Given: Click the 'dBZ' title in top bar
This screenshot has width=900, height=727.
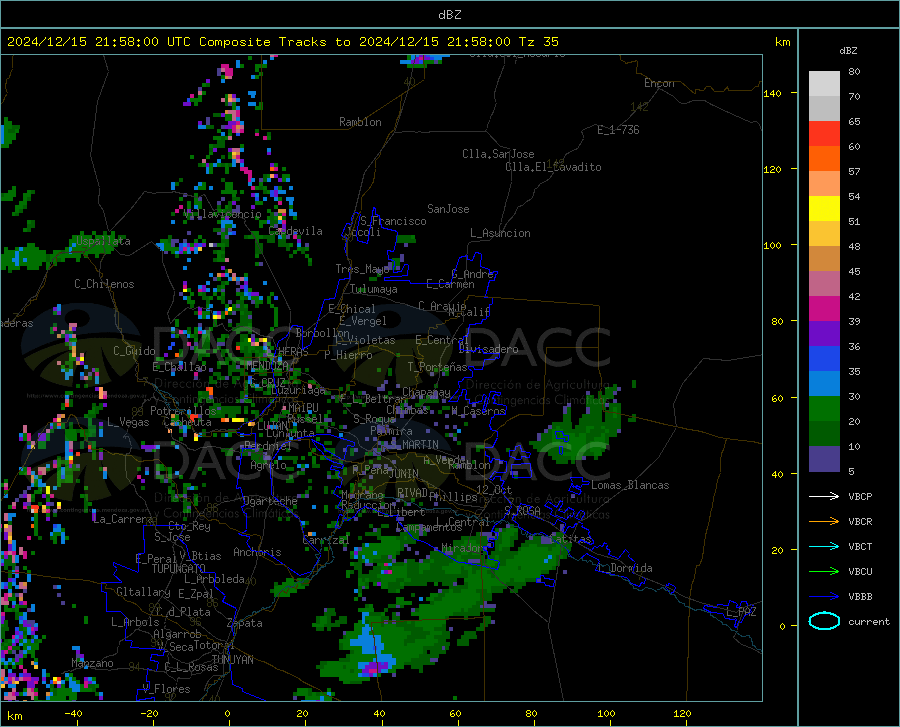Looking at the screenshot, I should click(x=449, y=15).
